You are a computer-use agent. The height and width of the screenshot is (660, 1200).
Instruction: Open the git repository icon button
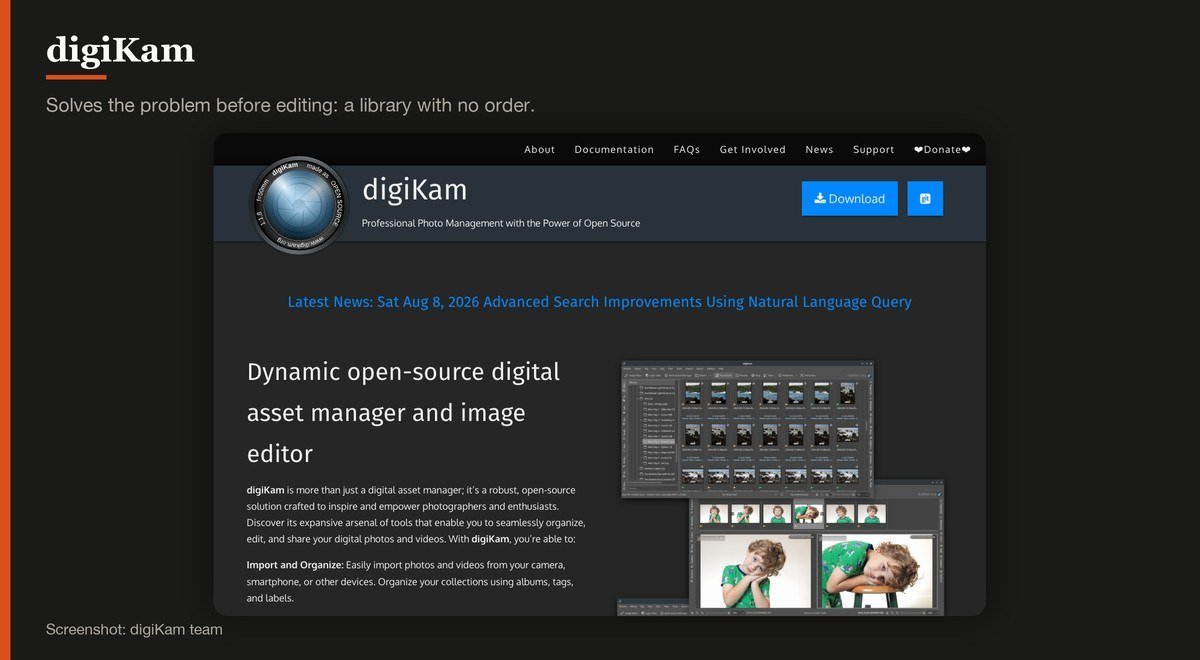[925, 198]
